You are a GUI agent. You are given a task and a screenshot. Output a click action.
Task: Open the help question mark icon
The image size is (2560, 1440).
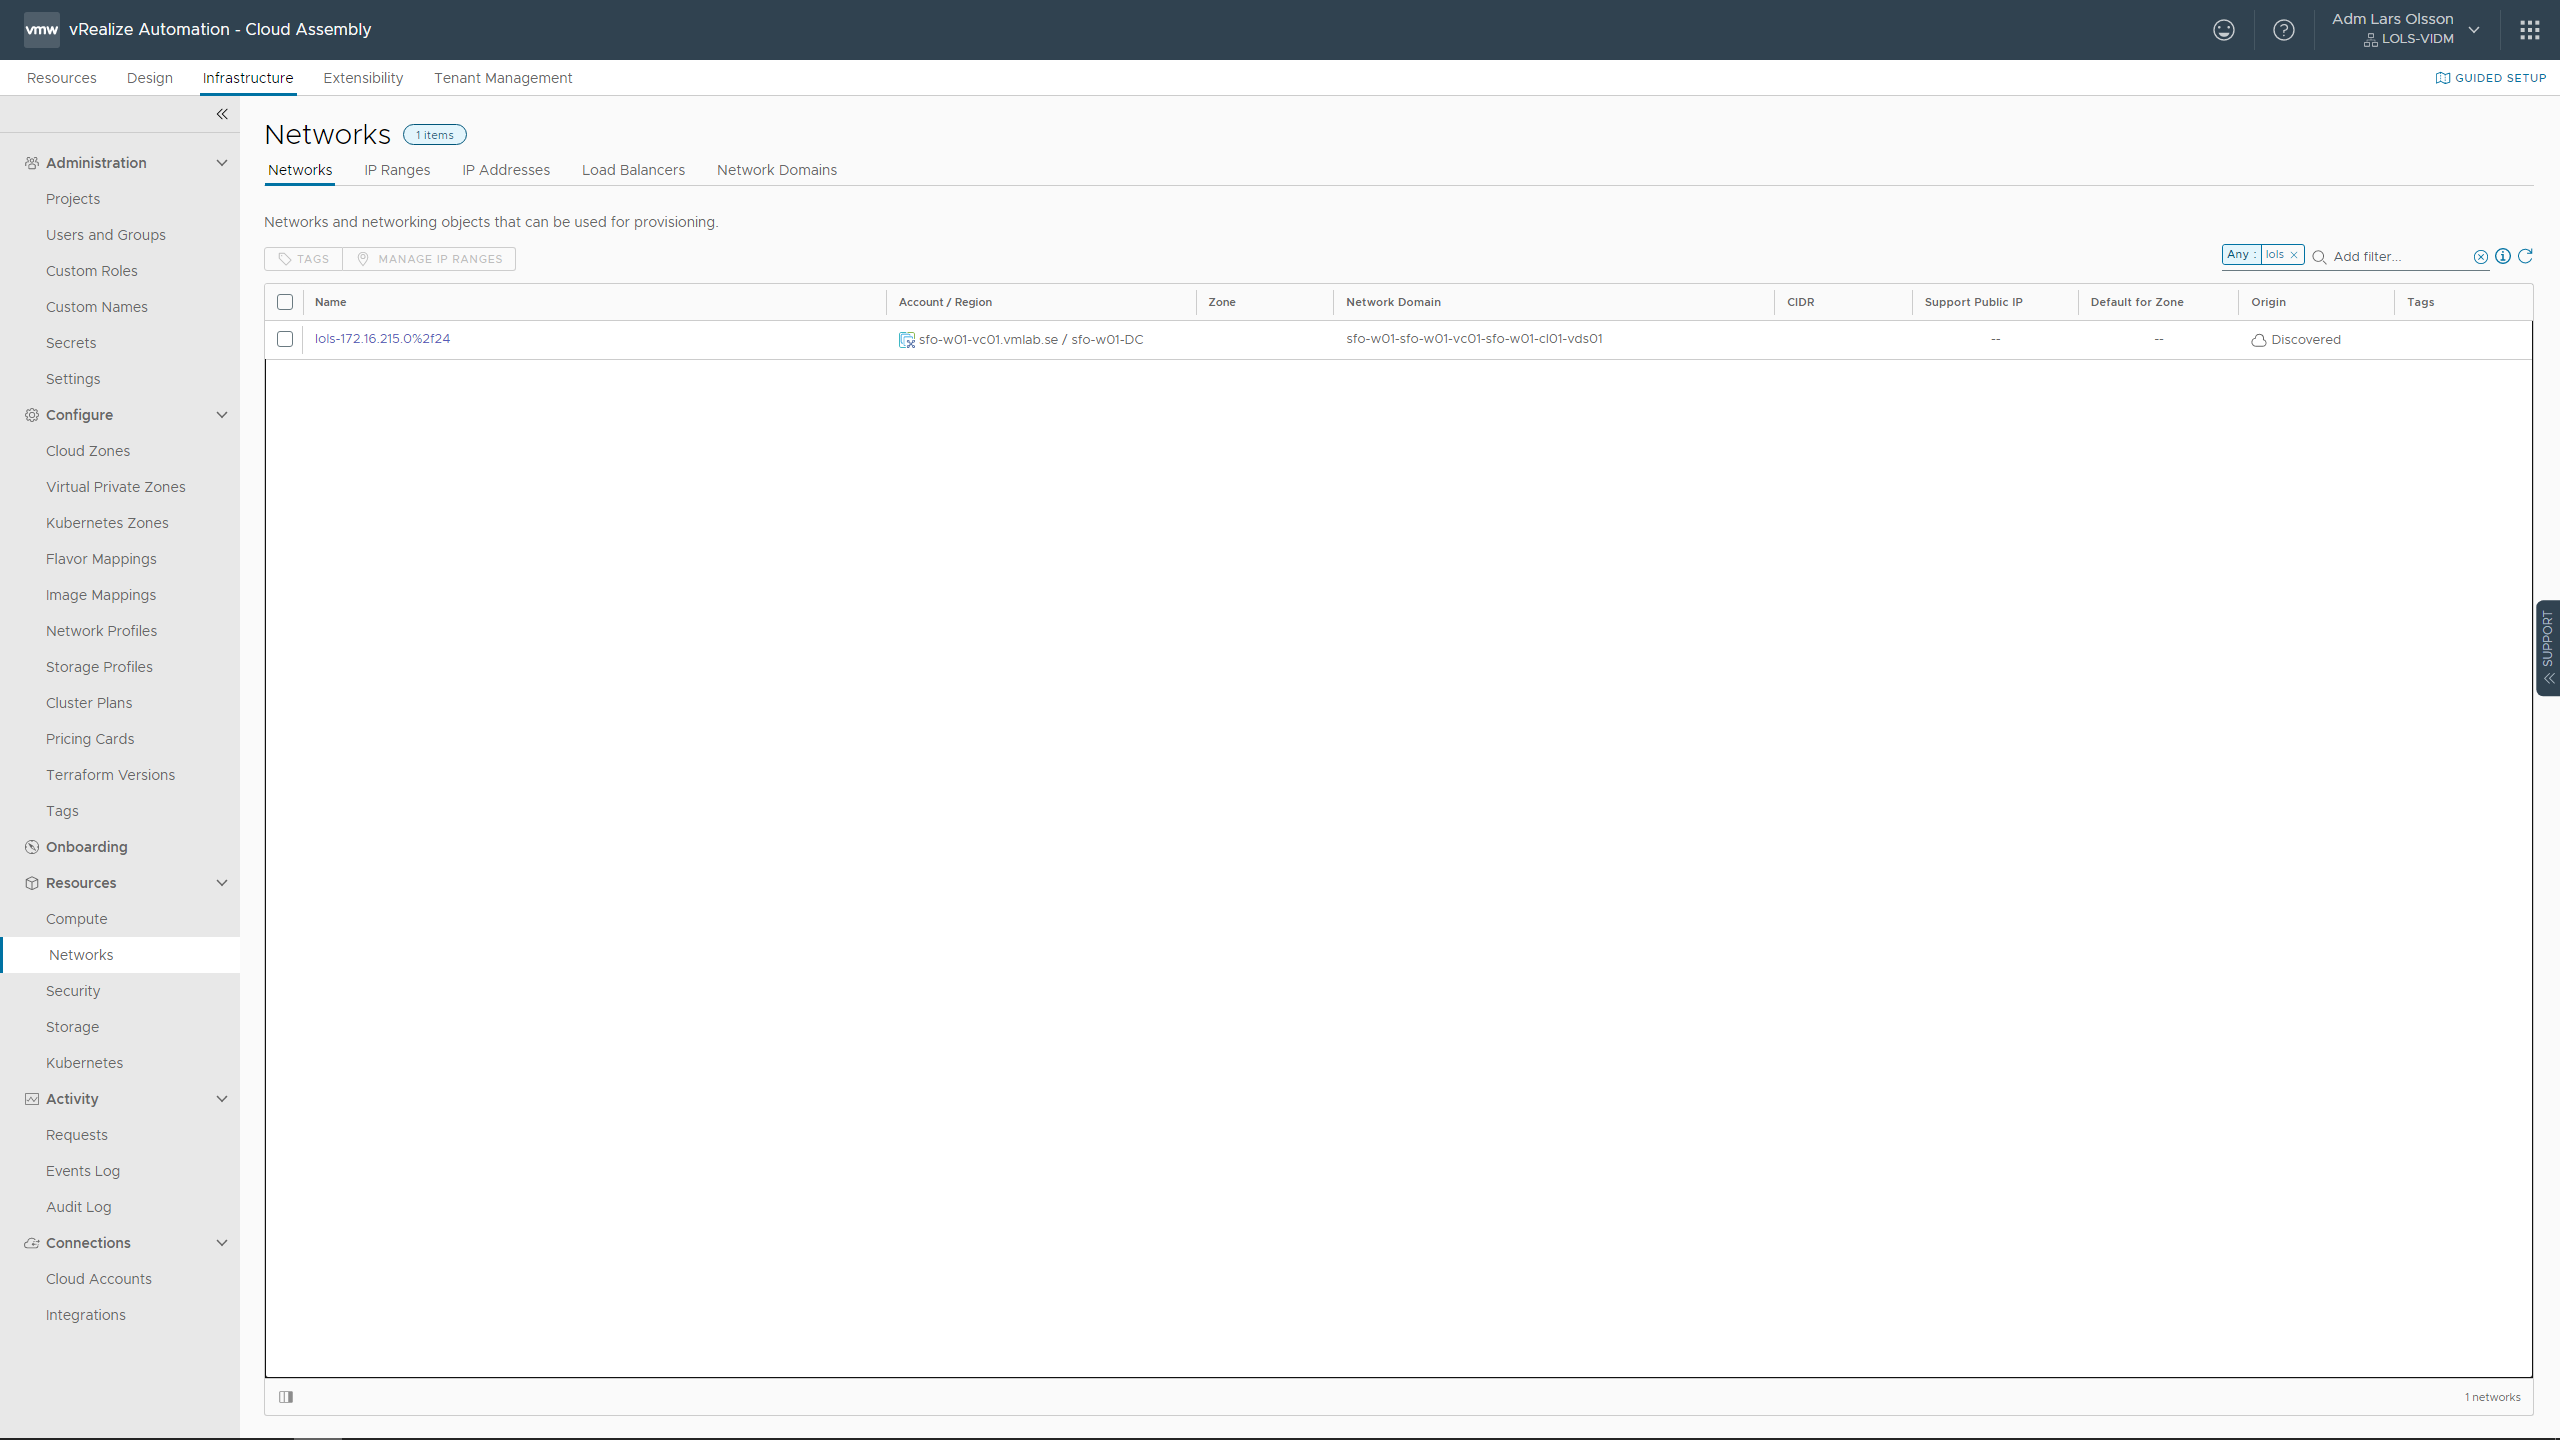pos(2283,30)
